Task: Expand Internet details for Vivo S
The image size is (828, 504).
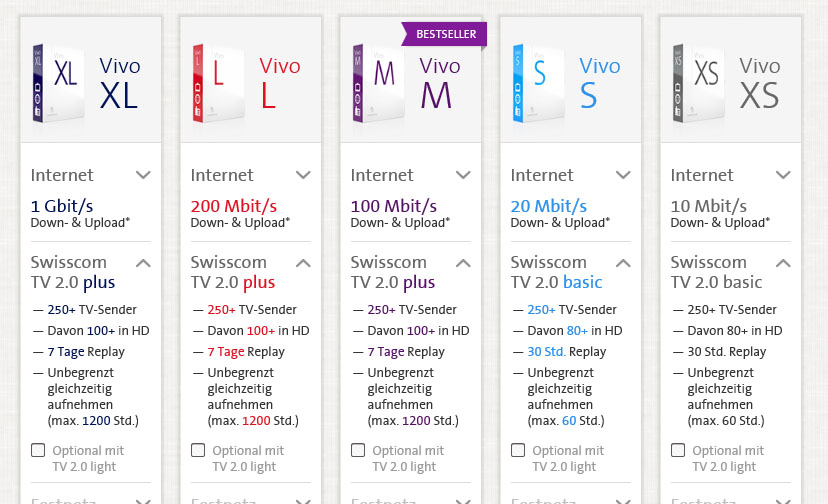Action: coord(623,175)
